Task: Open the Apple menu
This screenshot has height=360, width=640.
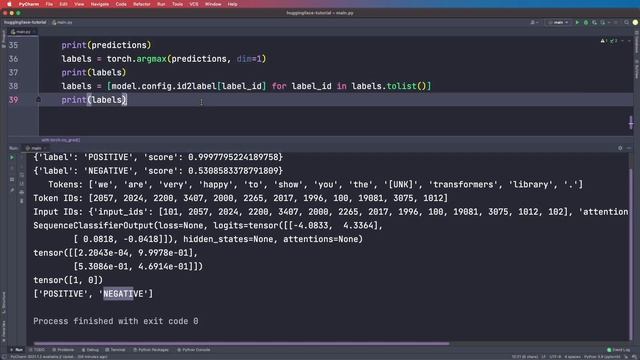Action: click(x=9, y=4)
